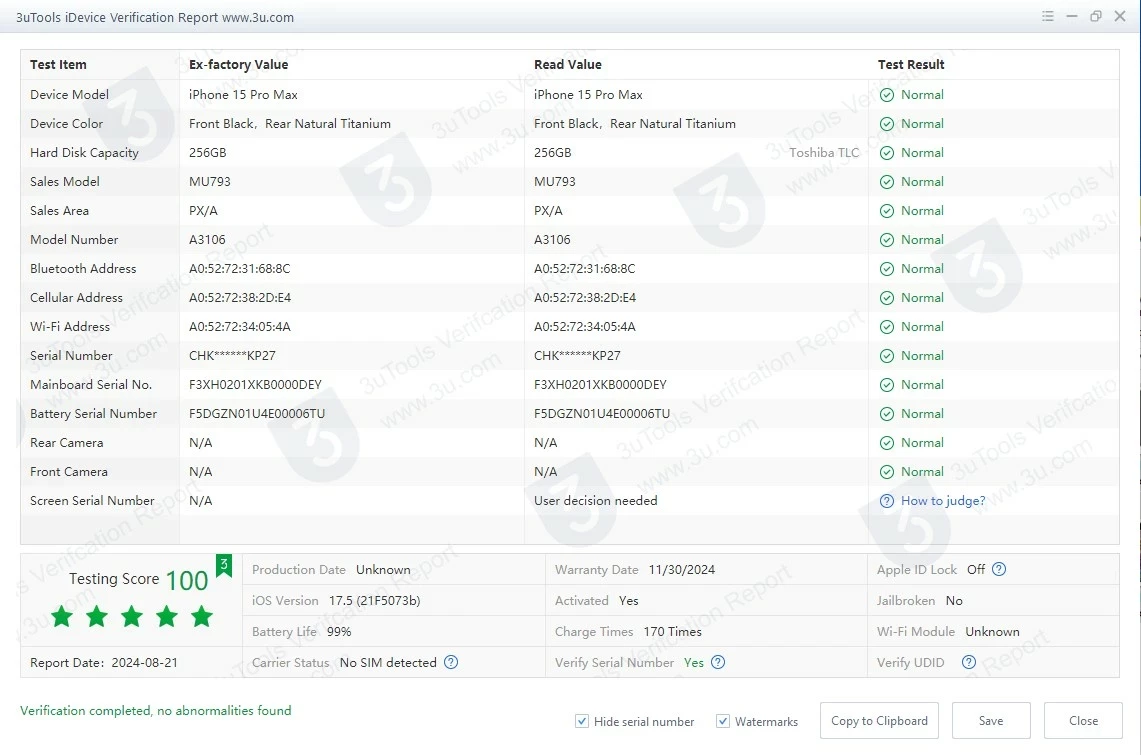1141x755 pixels.
Task: Click the Test Result column header
Action: pos(911,65)
